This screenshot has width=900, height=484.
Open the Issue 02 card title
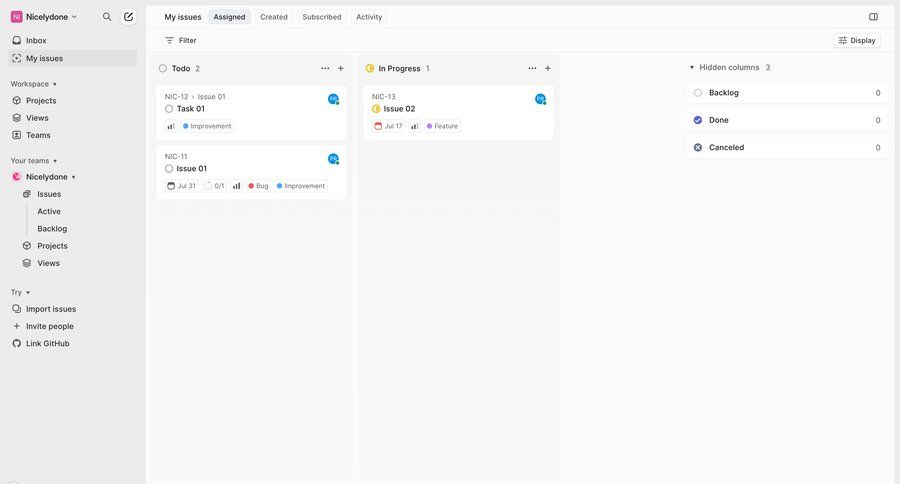399,109
